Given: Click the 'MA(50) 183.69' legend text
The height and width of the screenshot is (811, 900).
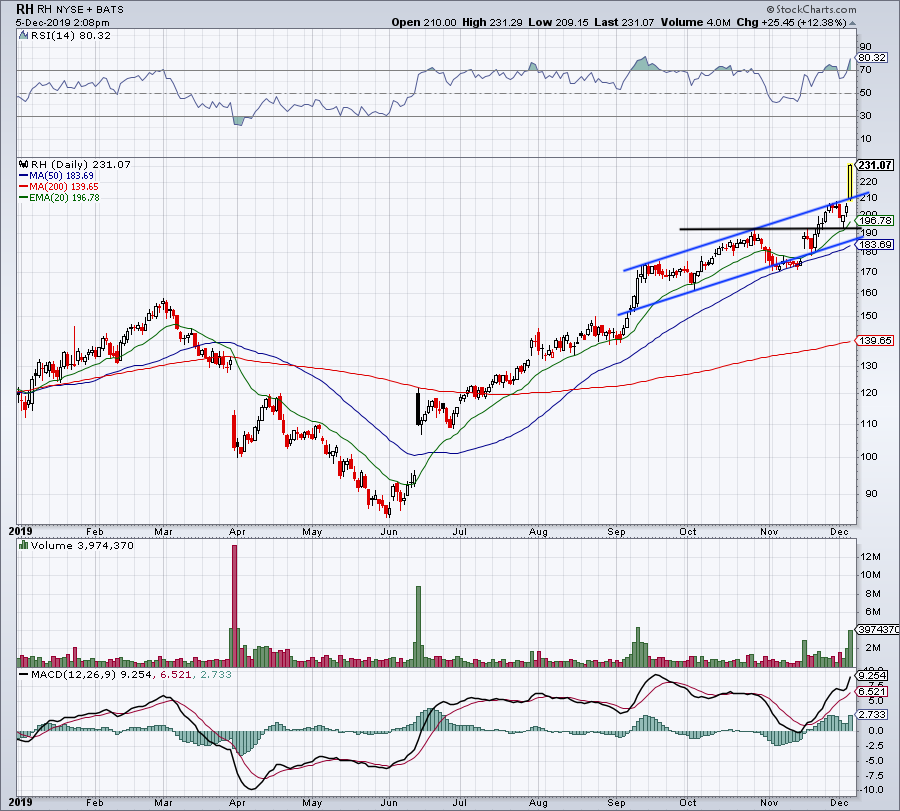Looking at the screenshot, I should click(61, 176).
